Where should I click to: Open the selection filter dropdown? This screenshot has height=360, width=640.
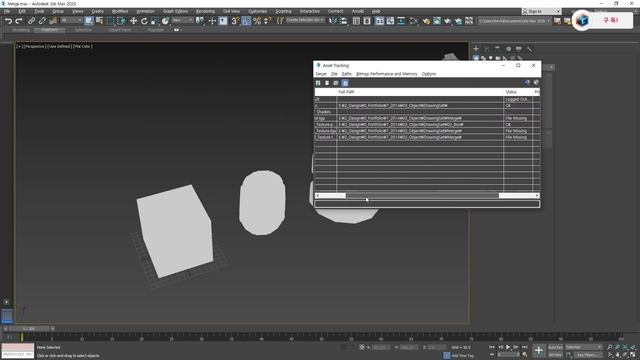(x=71, y=20)
